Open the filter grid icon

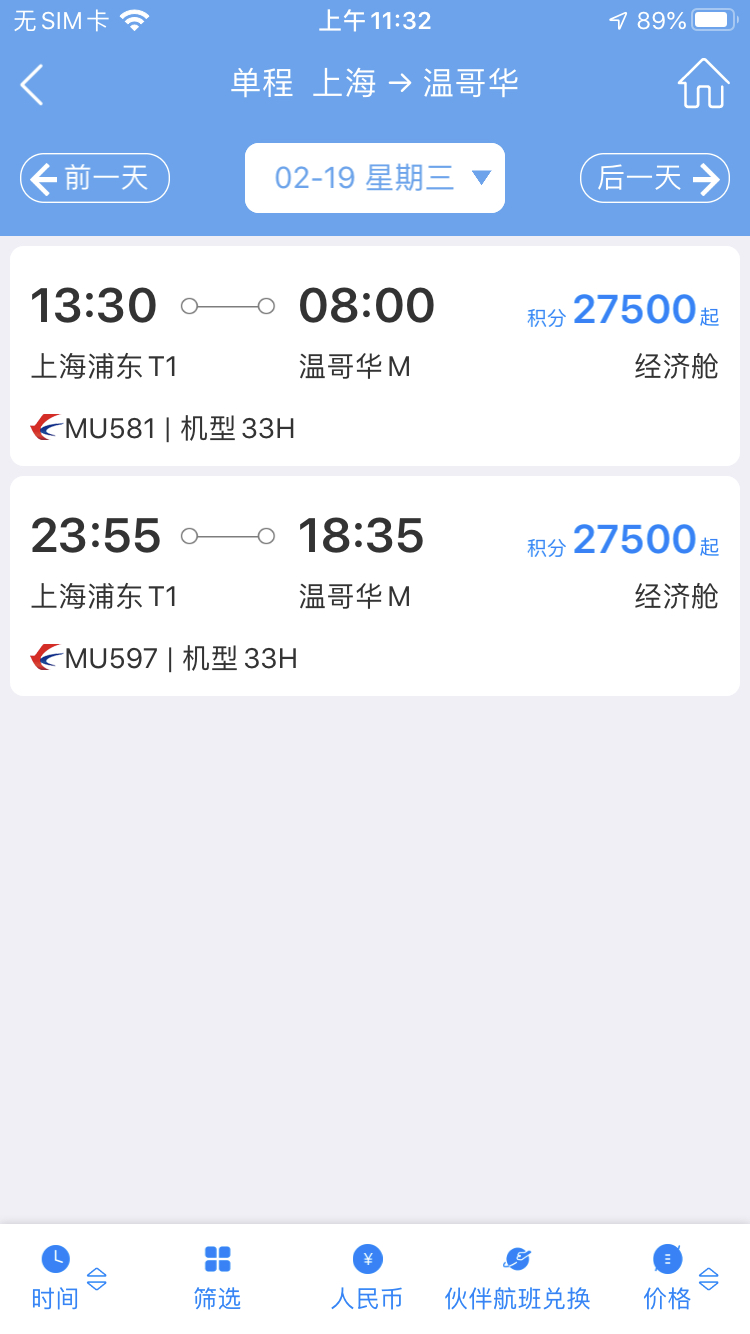[x=217, y=1258]
